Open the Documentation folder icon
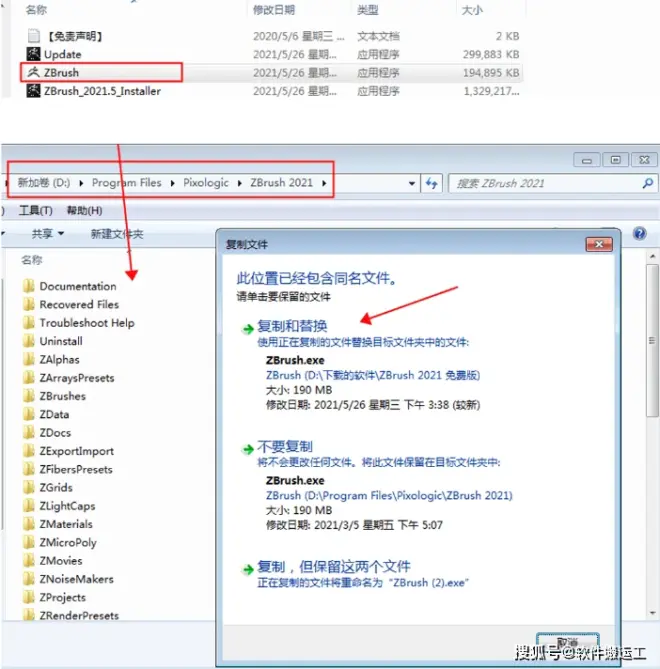The width and height of the screenshot is (660, 669). [29, 286]
